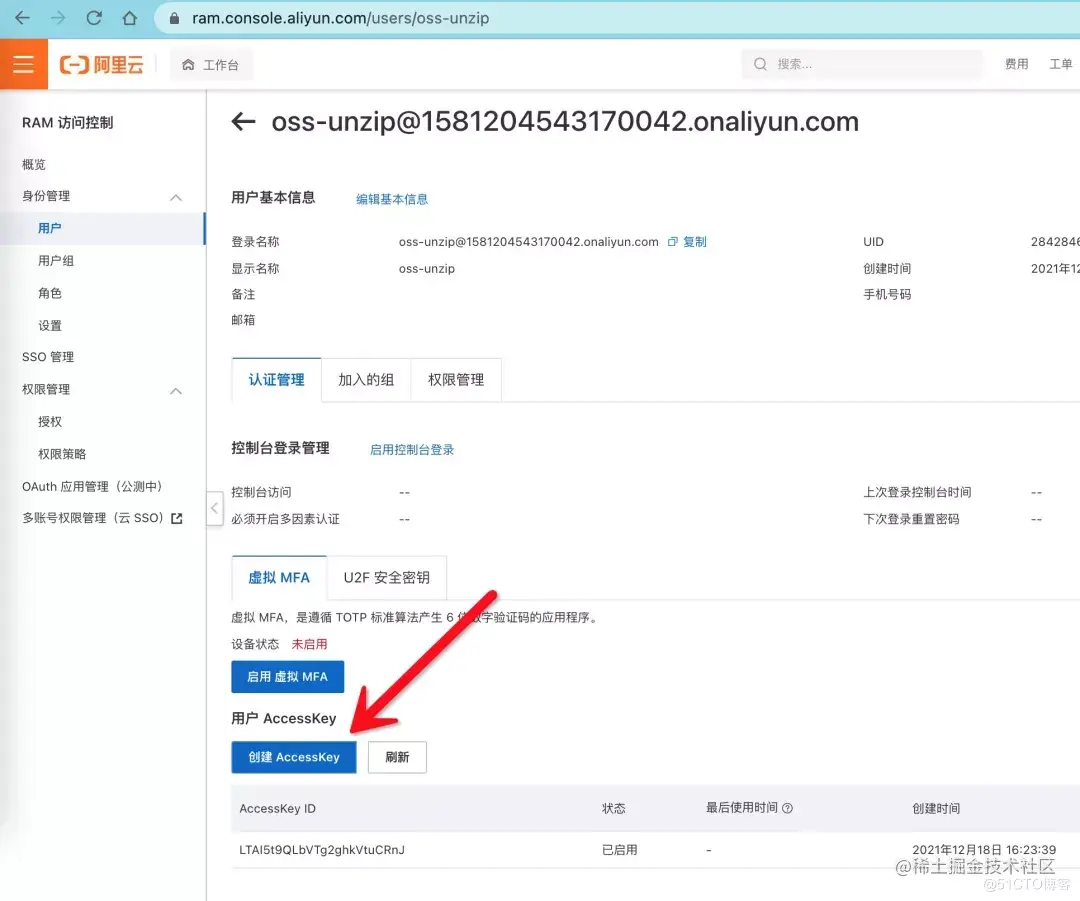Screen dimensions: 1080x901
Task: Open 工作台 workbench button
Action: click(211, 65)
